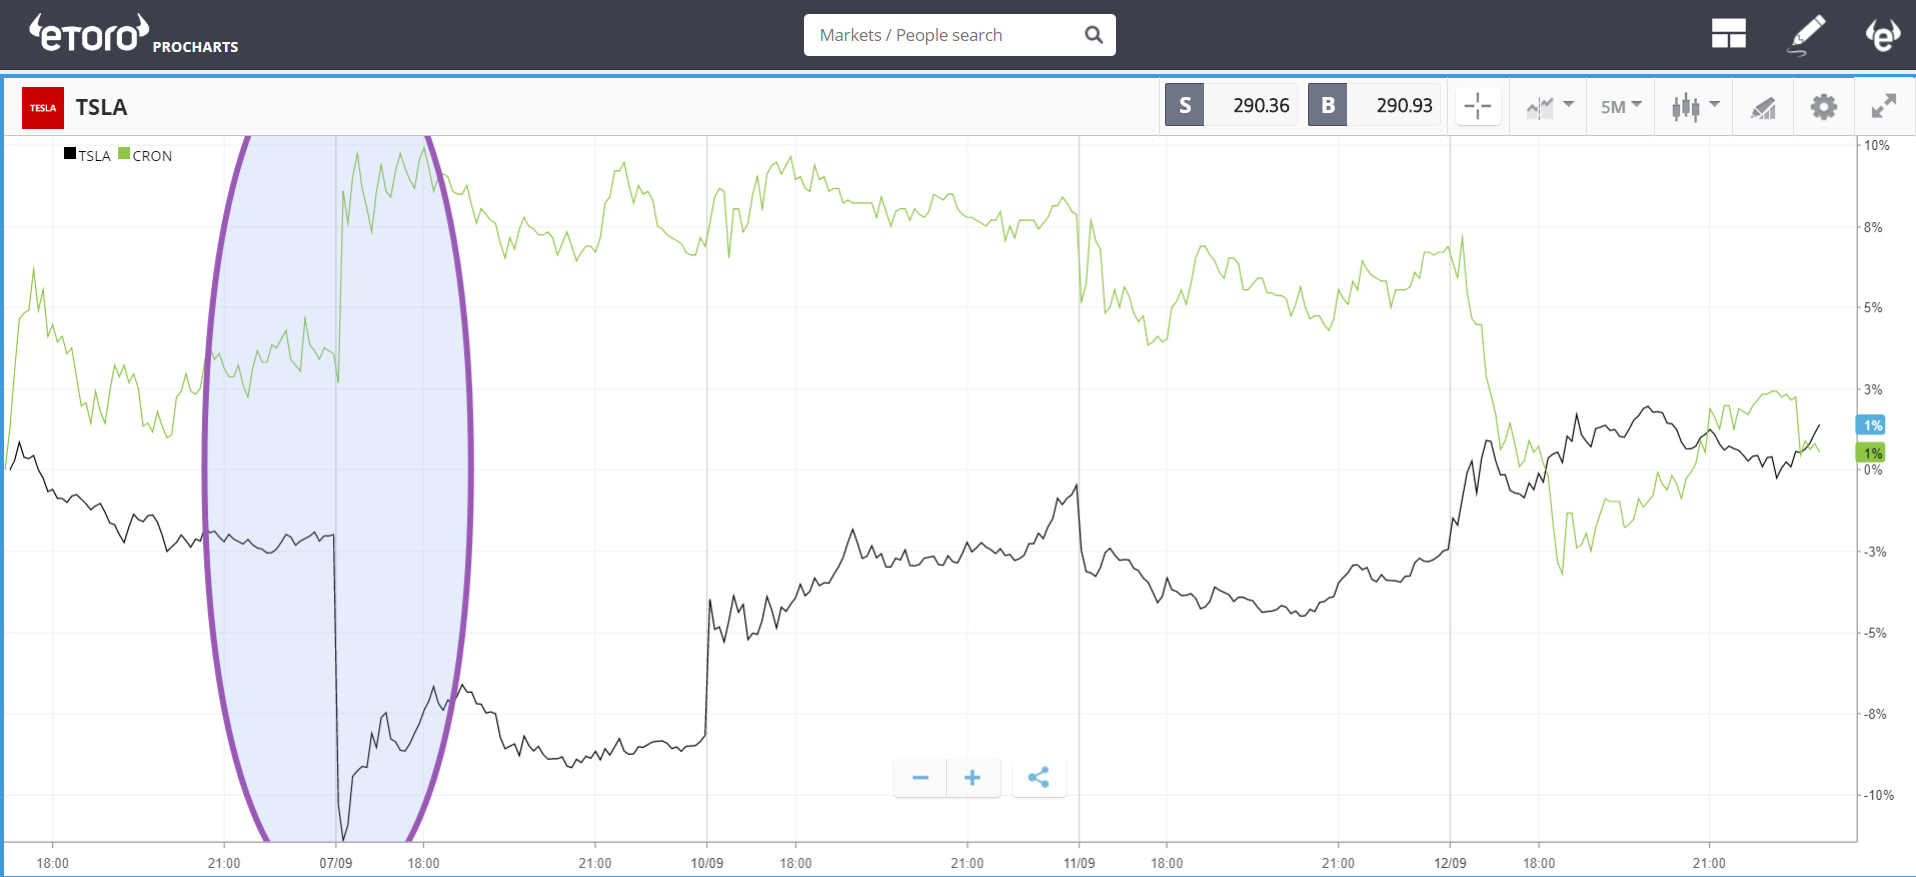The height and width of the screenshot is (877, 1916).
Task: Expand the 5M timeframe dropdown
Action: click(1620, 106)
